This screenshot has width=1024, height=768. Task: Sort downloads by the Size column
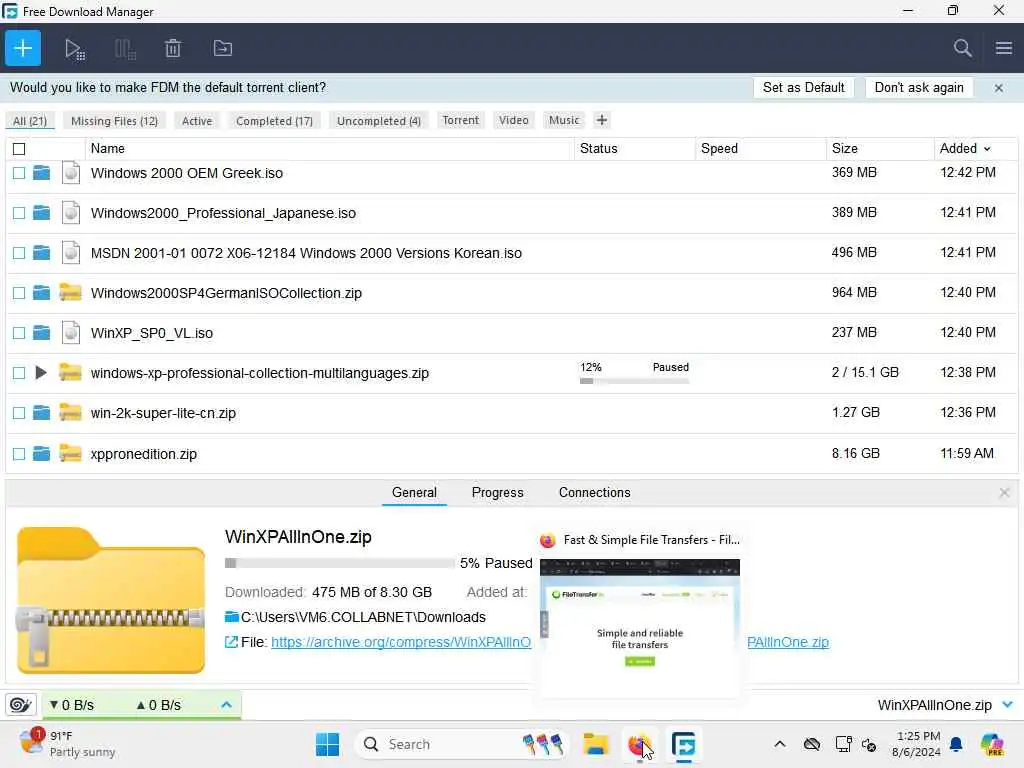pos(844,148)
